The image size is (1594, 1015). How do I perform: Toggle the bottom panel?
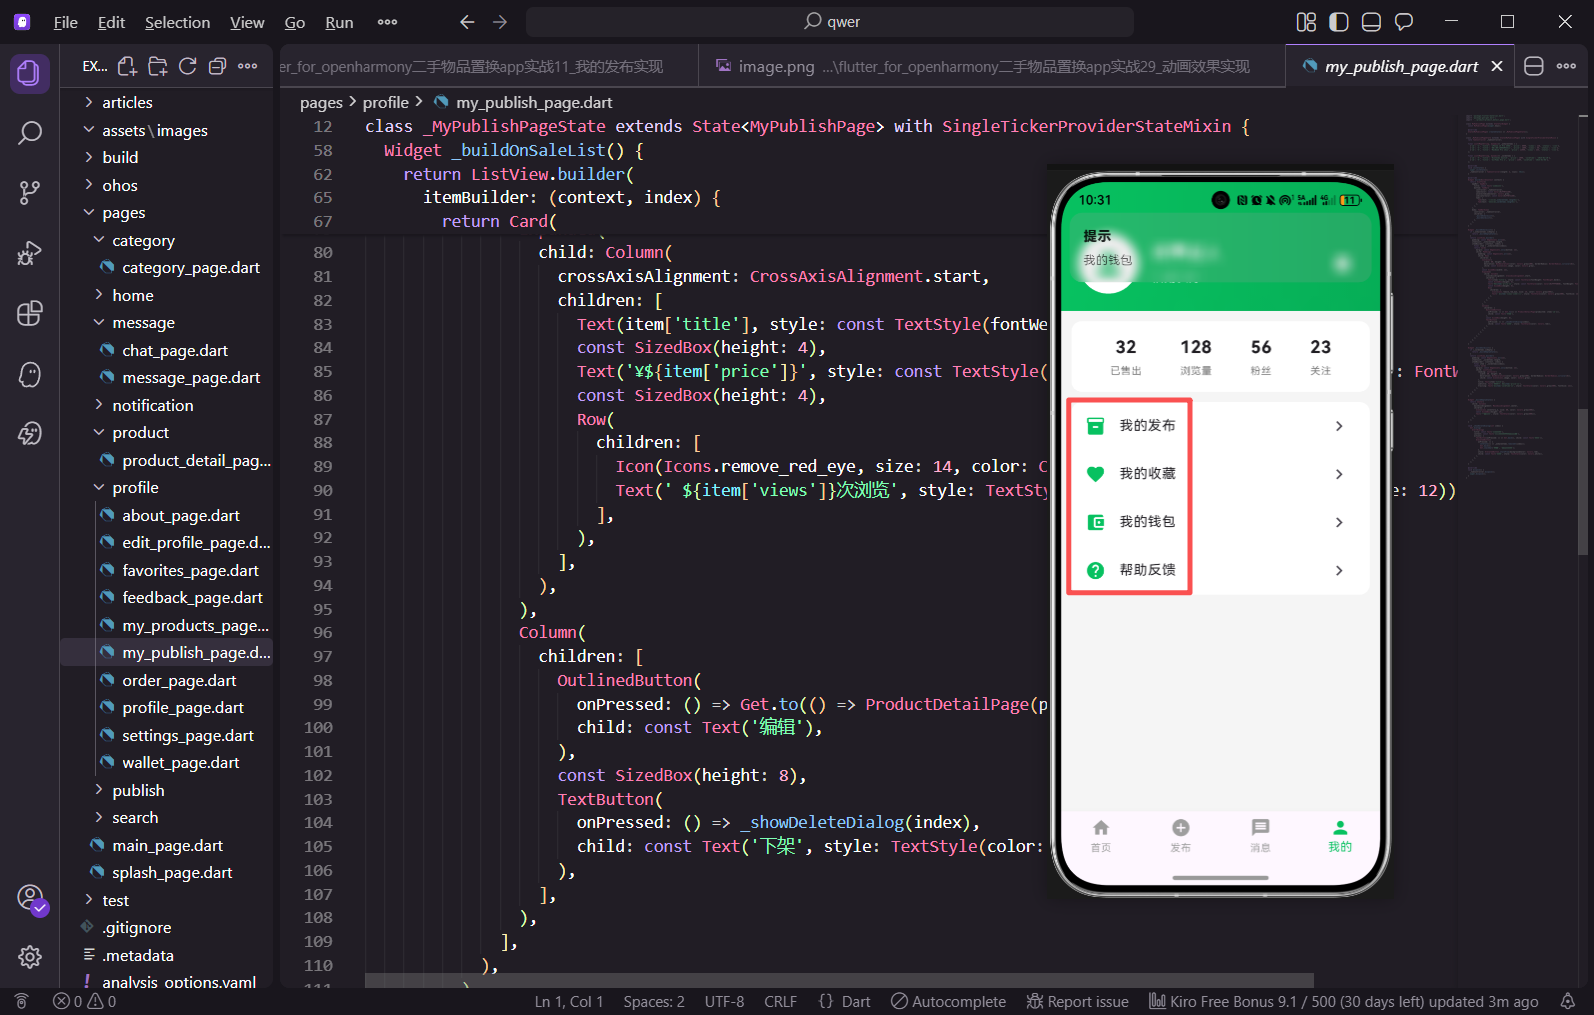[1371, 21]
